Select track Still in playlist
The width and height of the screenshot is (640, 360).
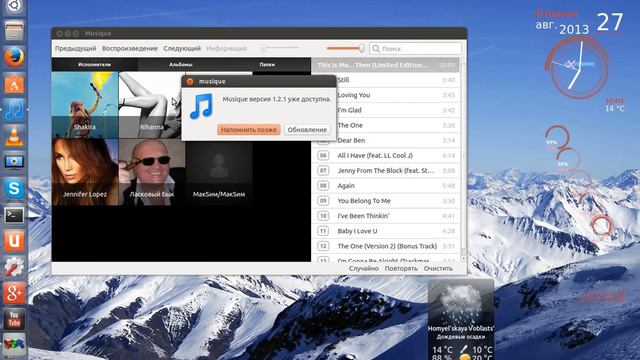tap(386, 80)
